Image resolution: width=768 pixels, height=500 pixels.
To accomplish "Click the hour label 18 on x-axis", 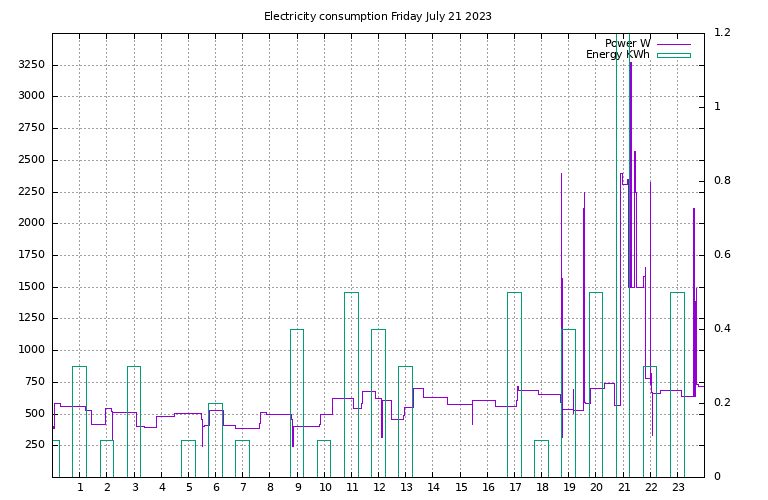I will 543,488.
